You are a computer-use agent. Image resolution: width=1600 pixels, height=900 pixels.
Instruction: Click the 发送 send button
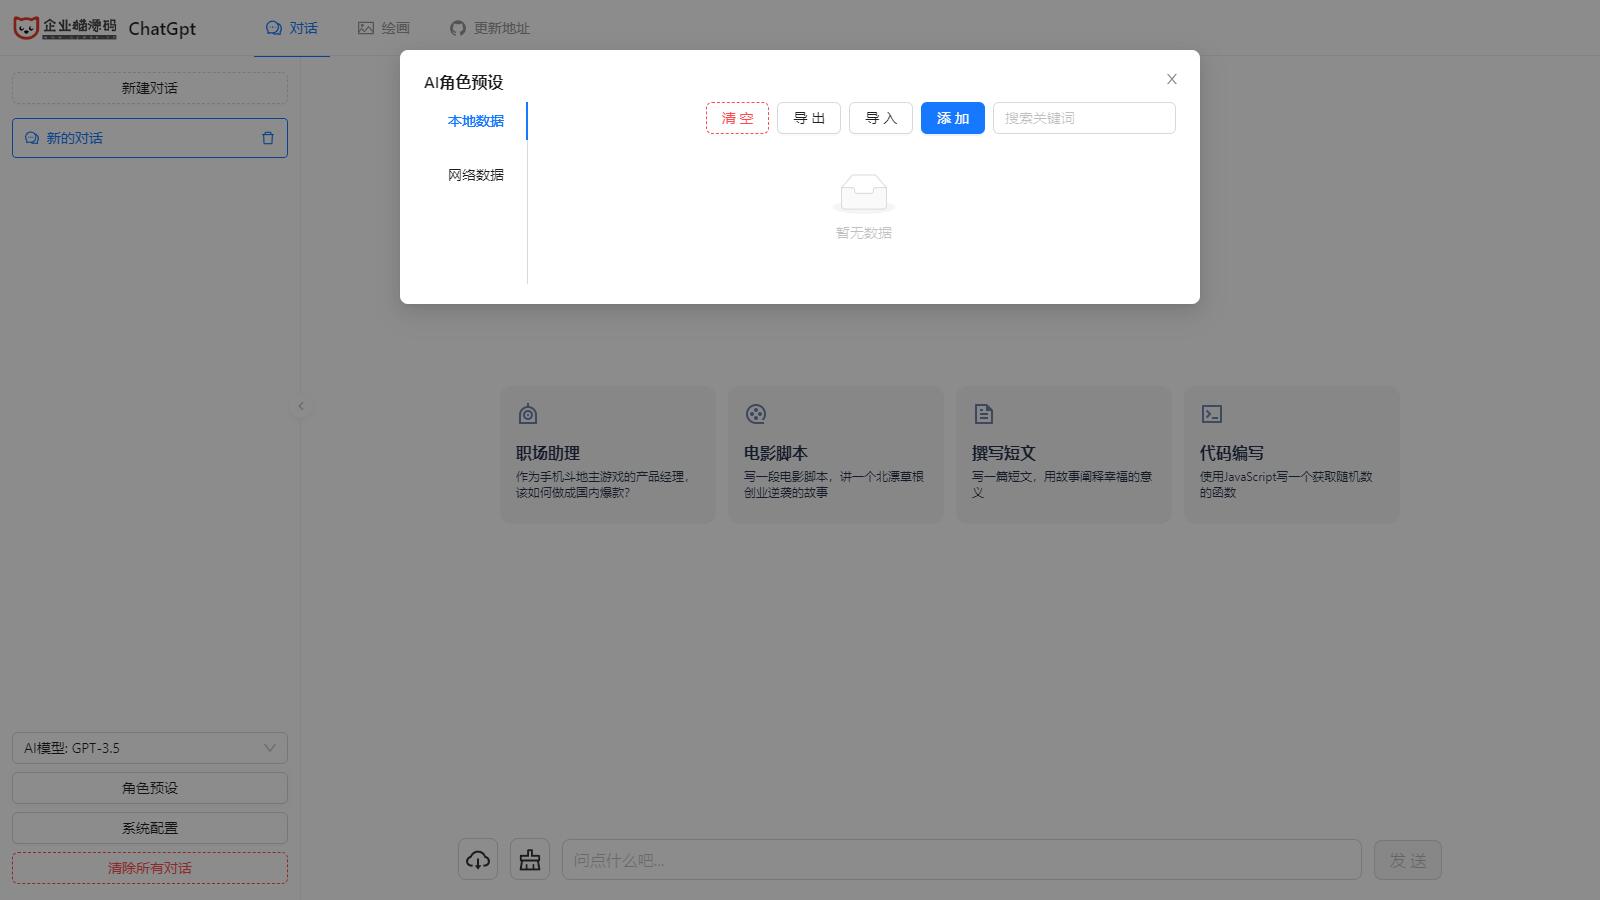pyautogui.click(x=1408, y=860)
